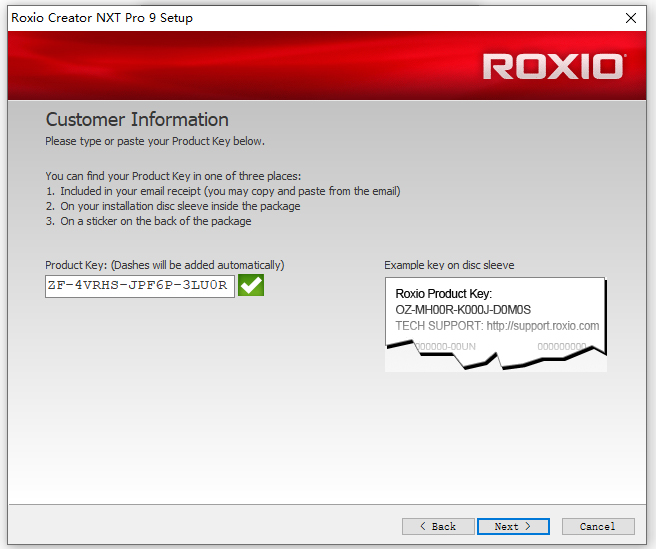Click the Roxio logo in the banner
The height and width of the screenshot is (549, 656).
click(x=554, y=67)
